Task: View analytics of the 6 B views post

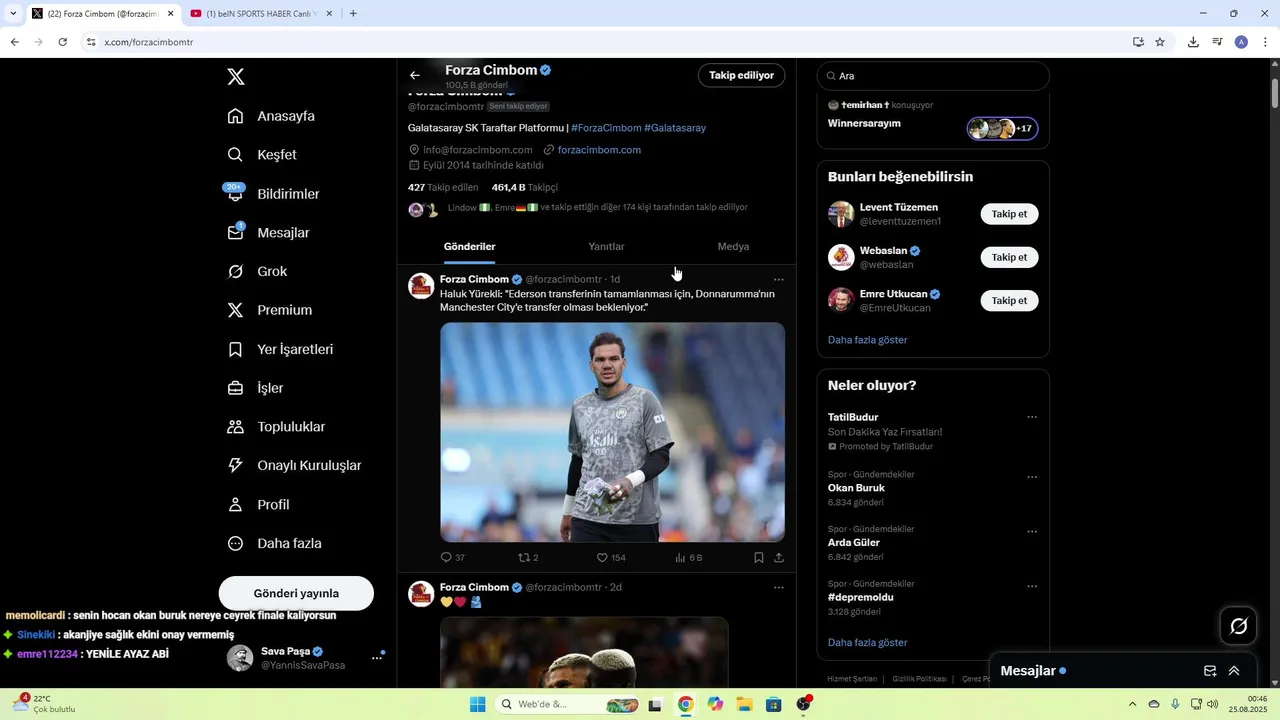Action: 689,558
